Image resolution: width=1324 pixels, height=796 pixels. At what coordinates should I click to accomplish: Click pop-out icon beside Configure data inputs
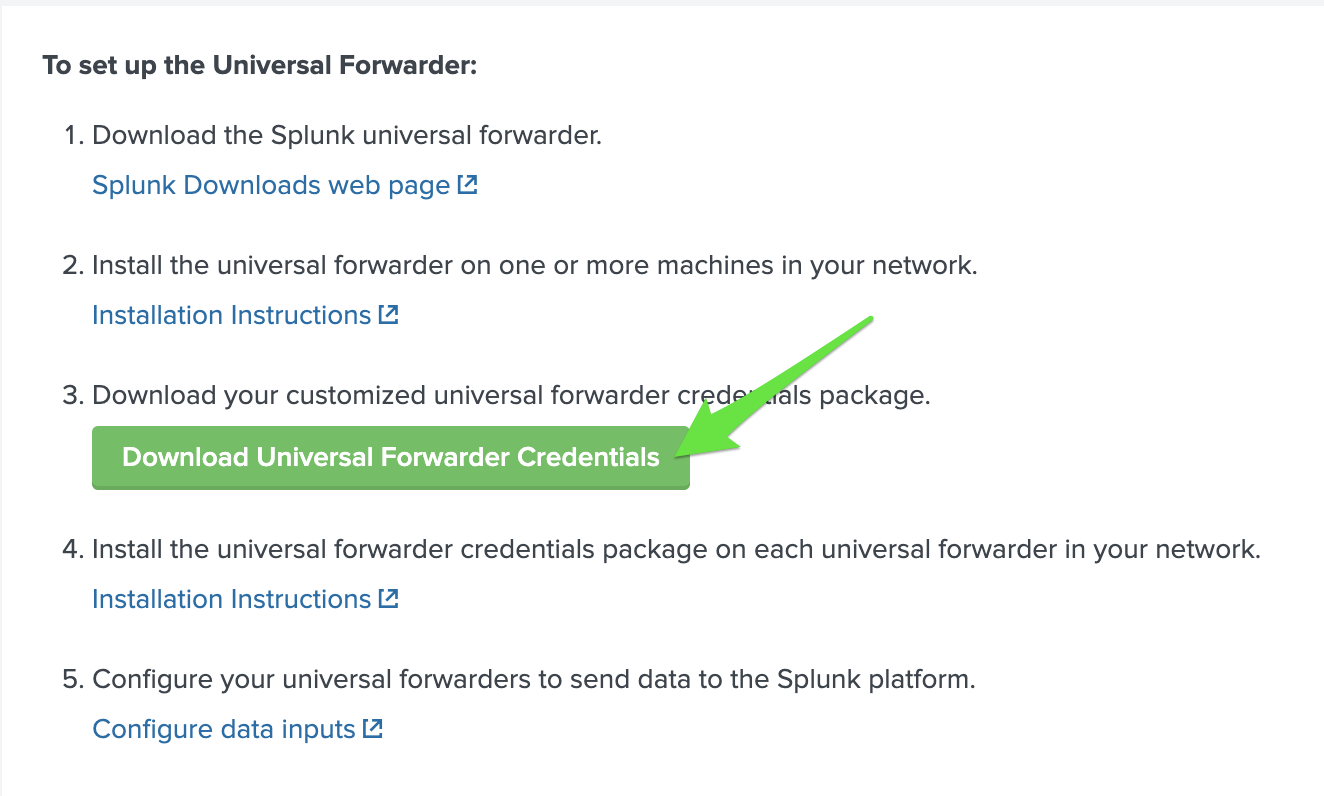(x=373, y=729)
